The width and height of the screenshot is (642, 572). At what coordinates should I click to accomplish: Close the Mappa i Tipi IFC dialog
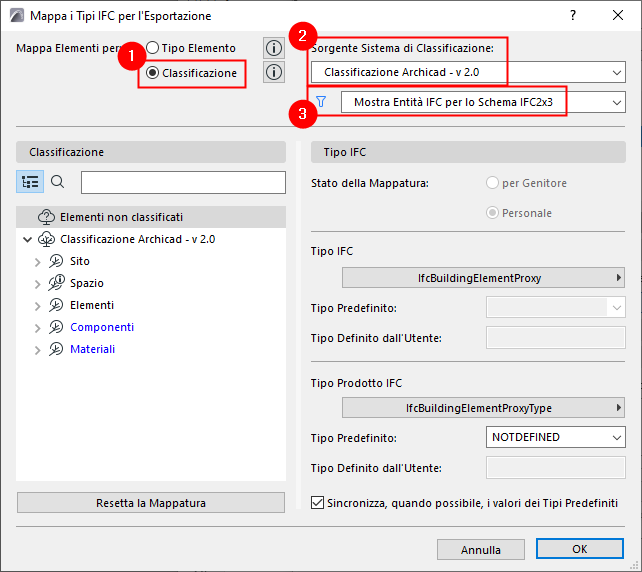click(x=618, y=16)
